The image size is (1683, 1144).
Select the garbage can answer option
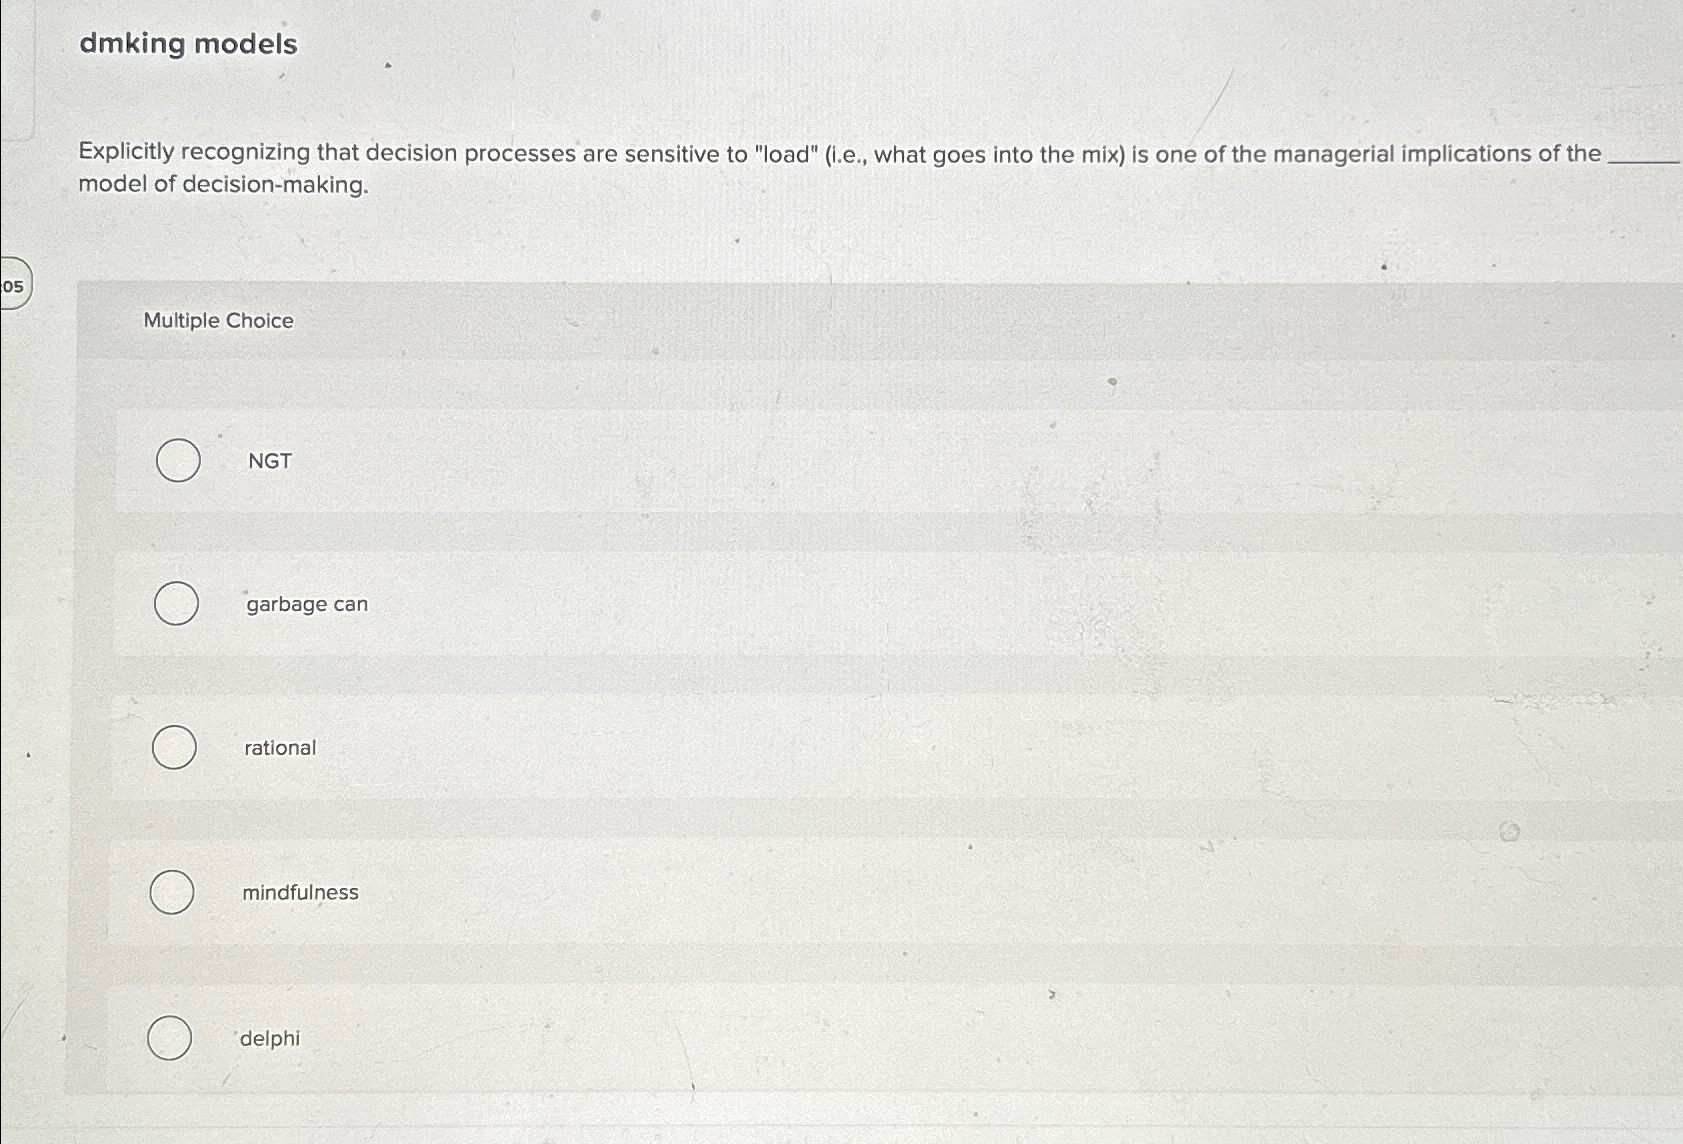pos(176,603)
